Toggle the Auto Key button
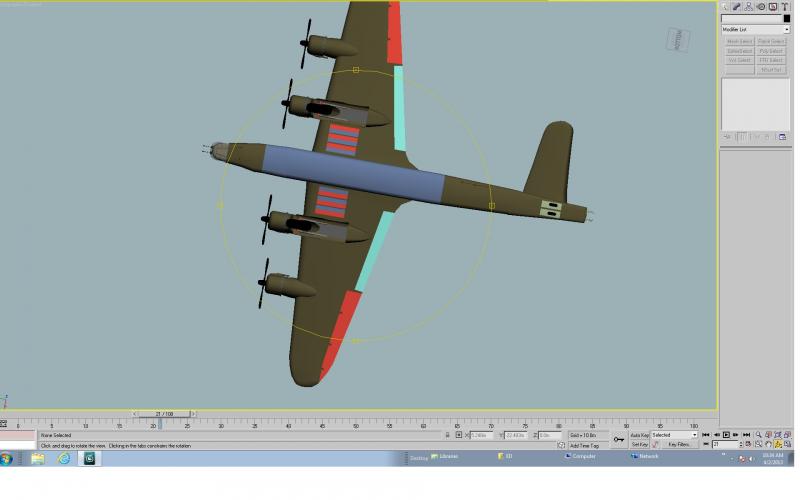 [x=639, y=435]
